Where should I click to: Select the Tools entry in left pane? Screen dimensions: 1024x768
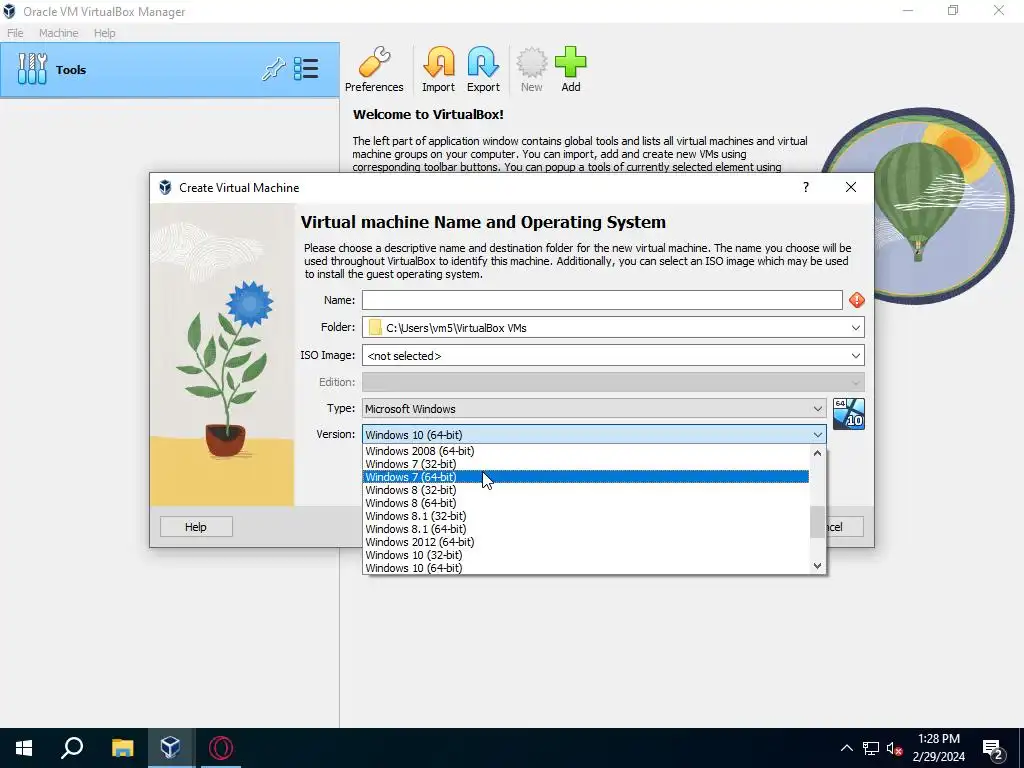(x=170, y=70)
